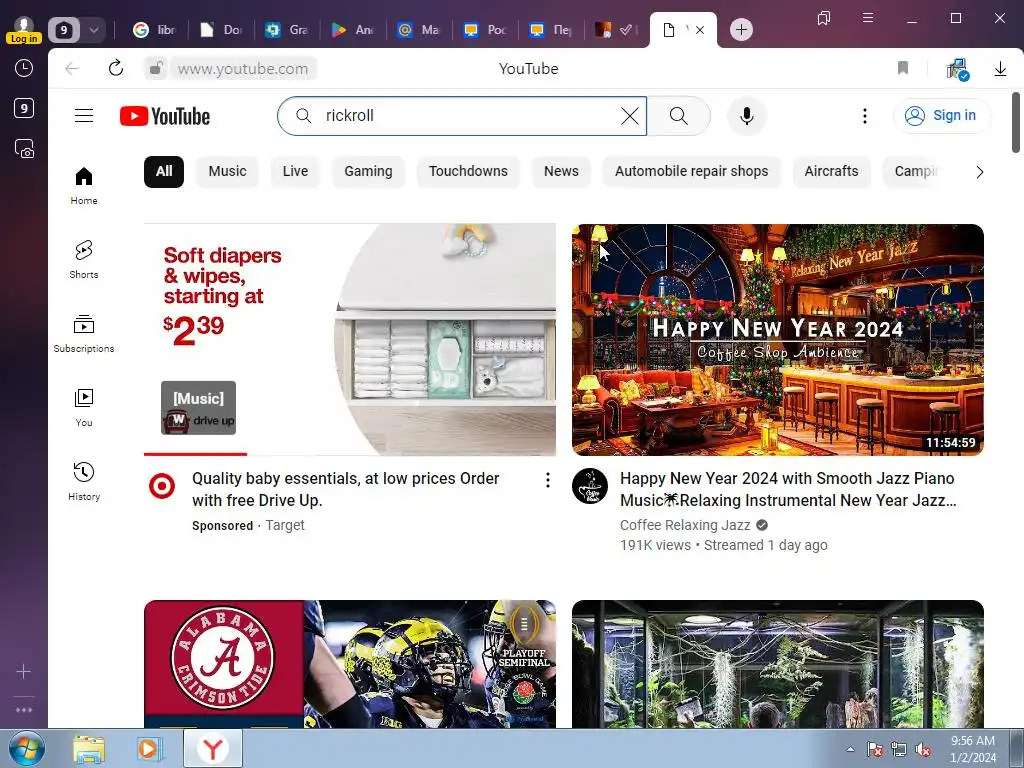Select the All filter chip

tap(164, 172)
